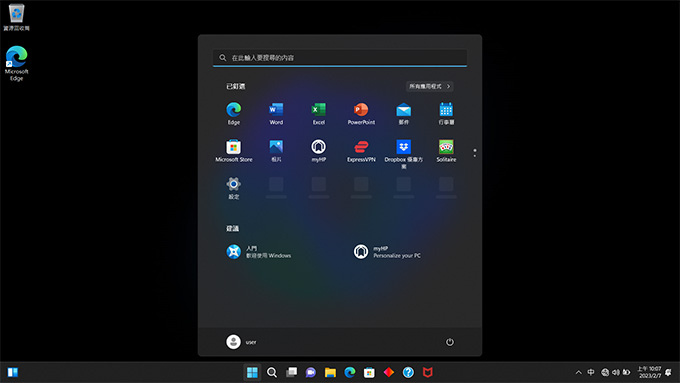This screenshot has height=383, width=680.
Task: Go to next pinned apps page dots
Action: 475,153
